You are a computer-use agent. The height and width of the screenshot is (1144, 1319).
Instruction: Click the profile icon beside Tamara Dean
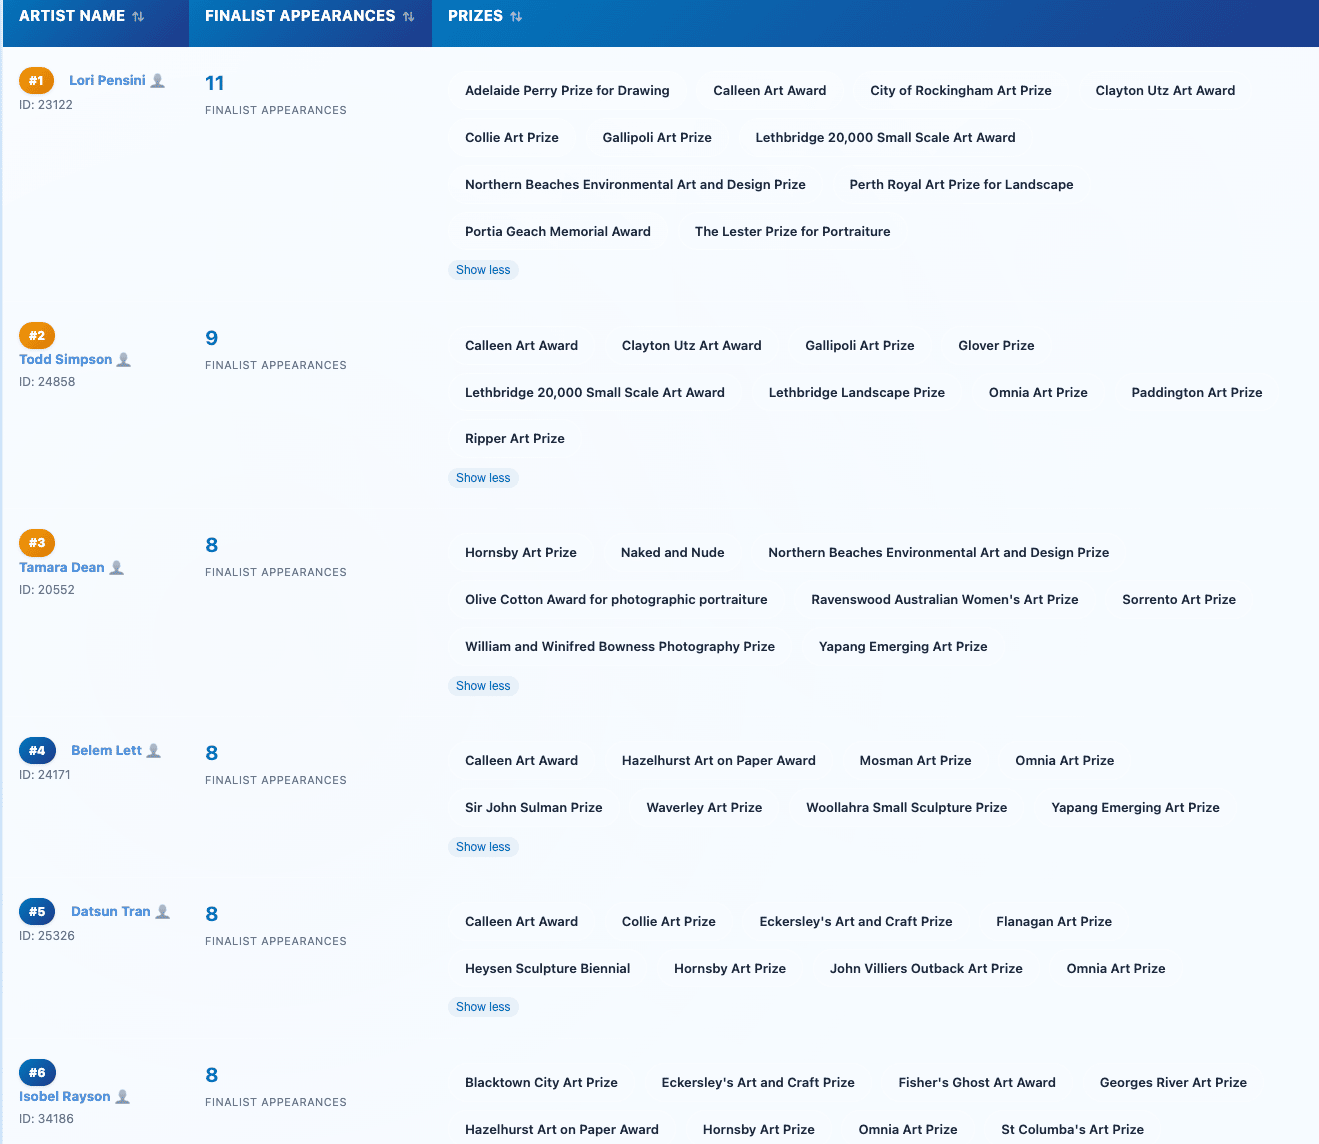pos(117,568)
